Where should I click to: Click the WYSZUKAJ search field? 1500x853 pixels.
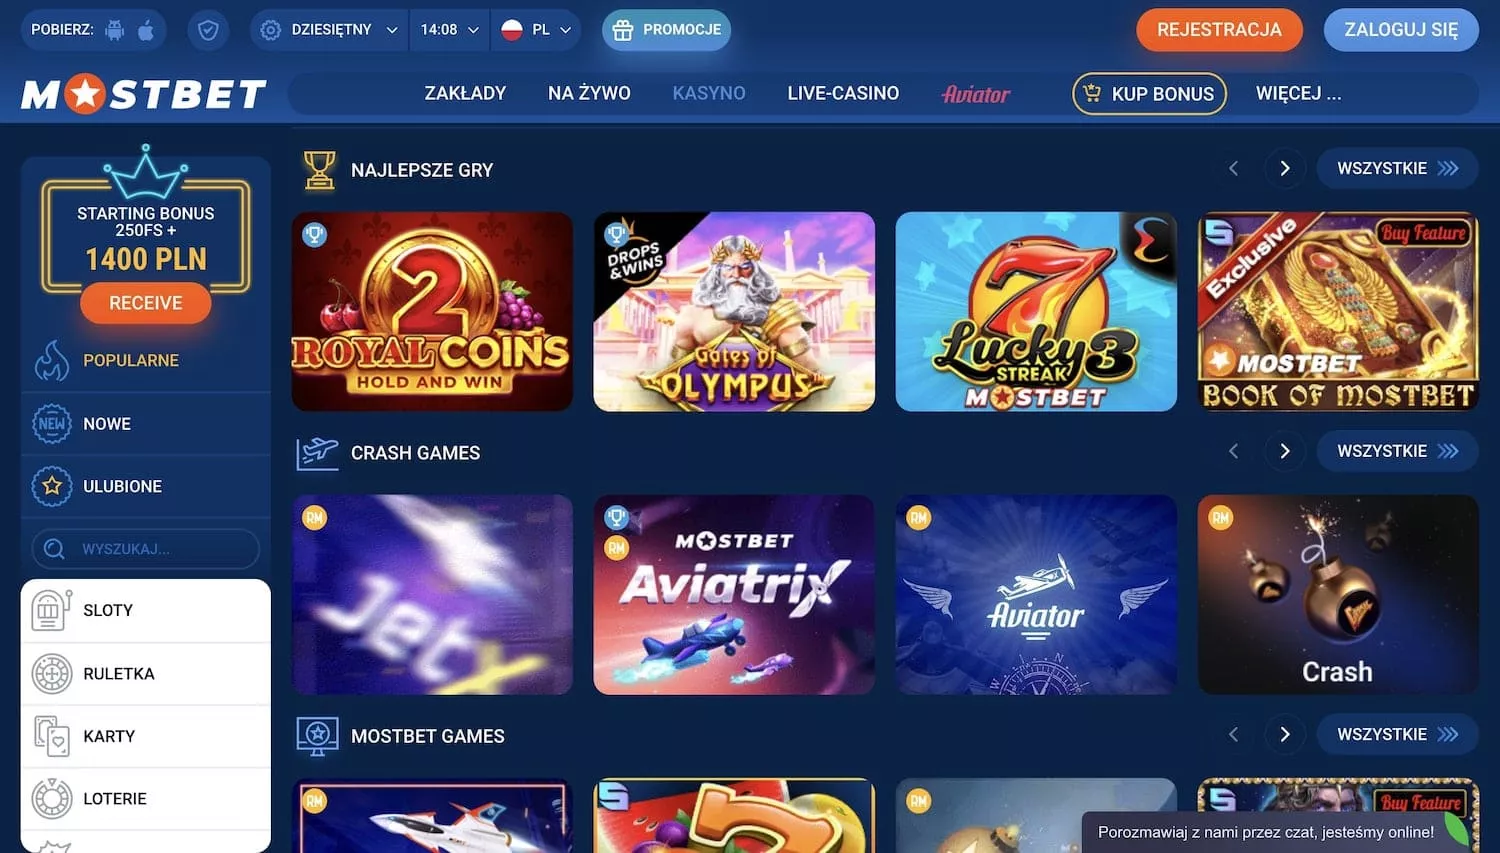[146, 549]
